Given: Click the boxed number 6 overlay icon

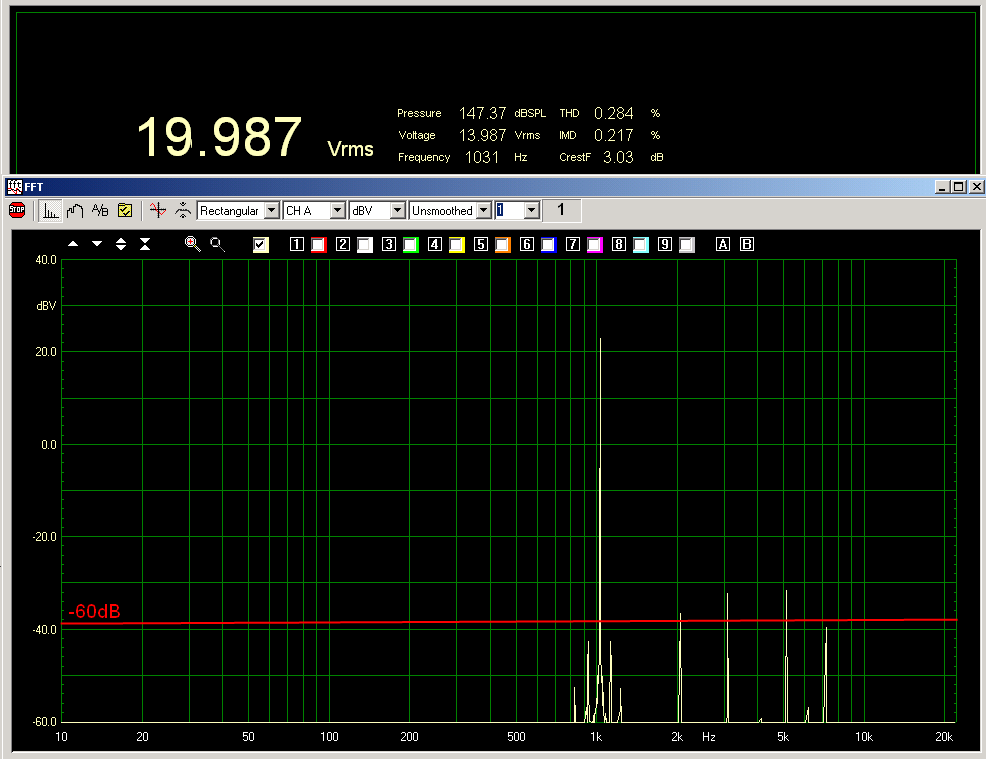Looking at the screenshot, I should [527, 244].
